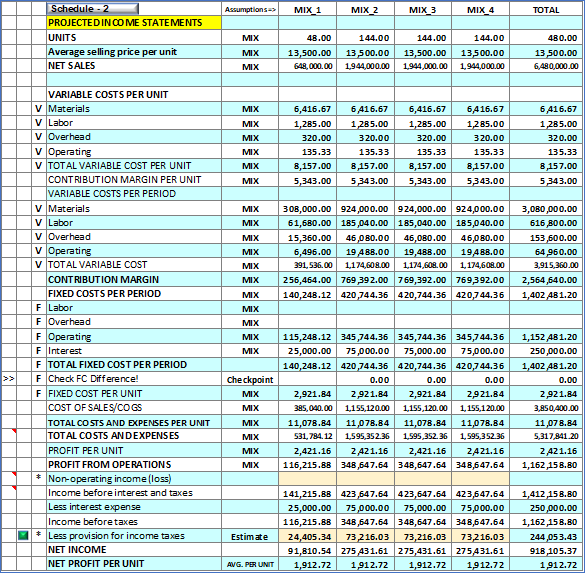Select NET INCOME total 918,105.37
The image size is (585, 573).
point(546,551)
